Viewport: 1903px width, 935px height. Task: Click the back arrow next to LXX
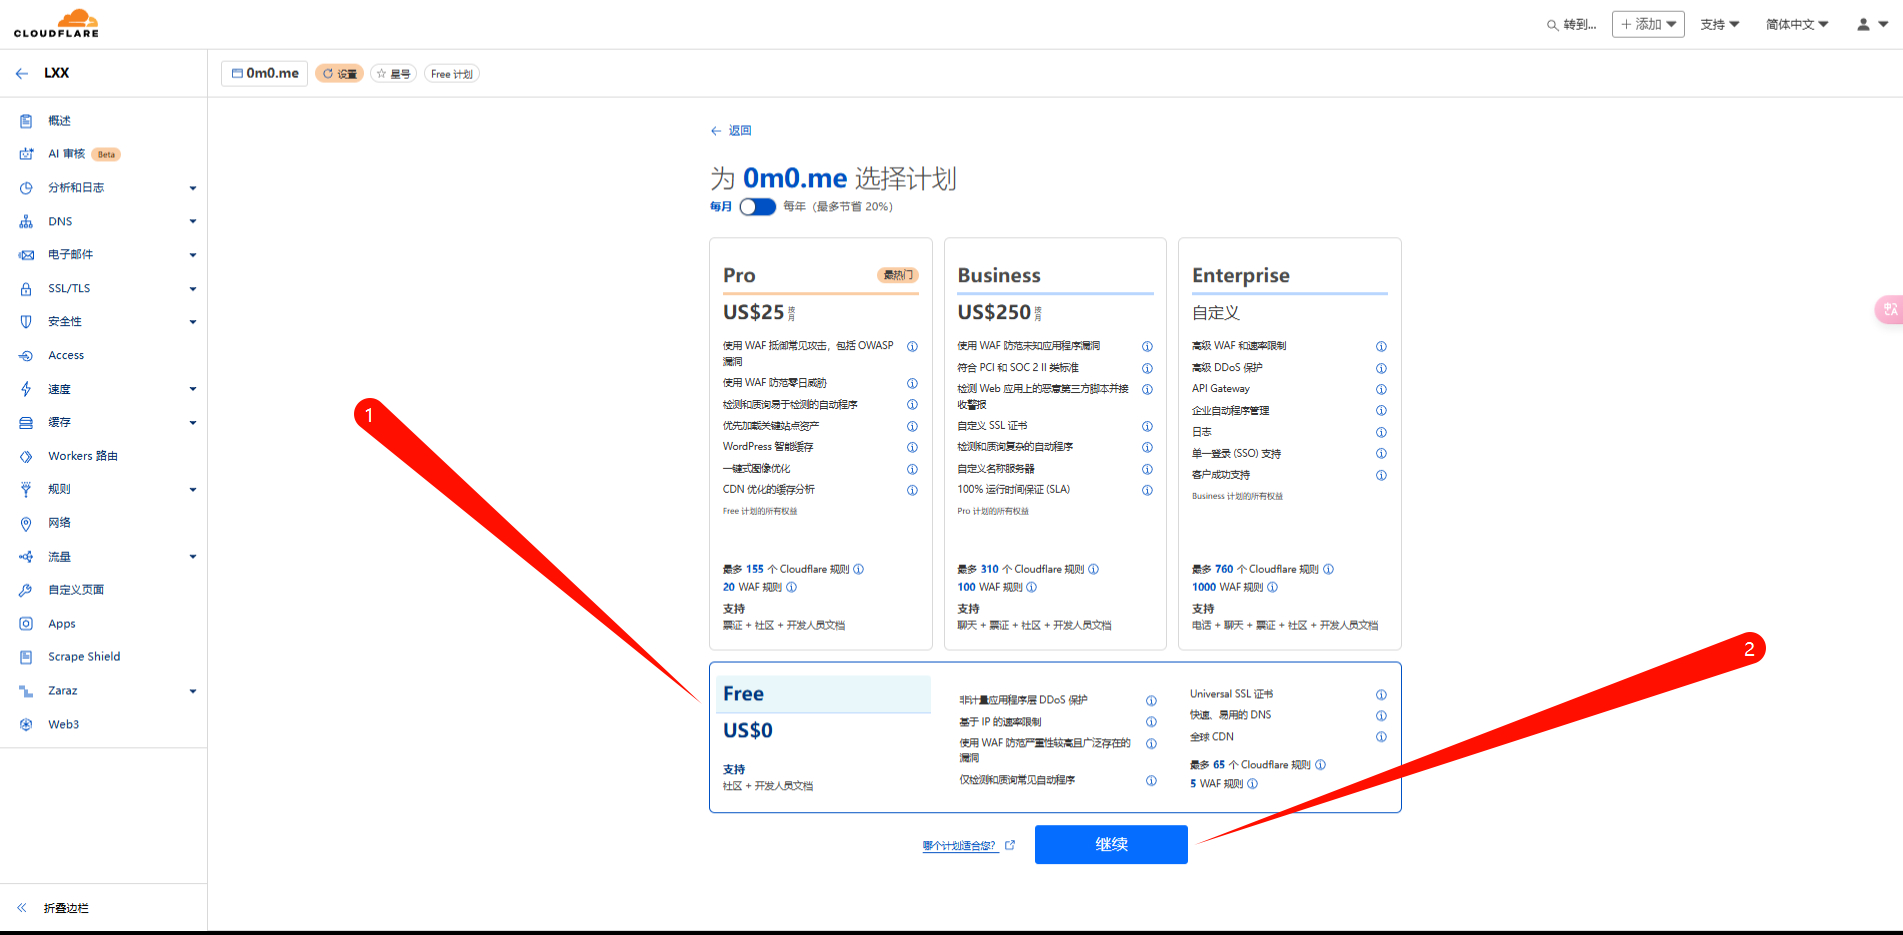pyautogui.click(x=22, y=73)
